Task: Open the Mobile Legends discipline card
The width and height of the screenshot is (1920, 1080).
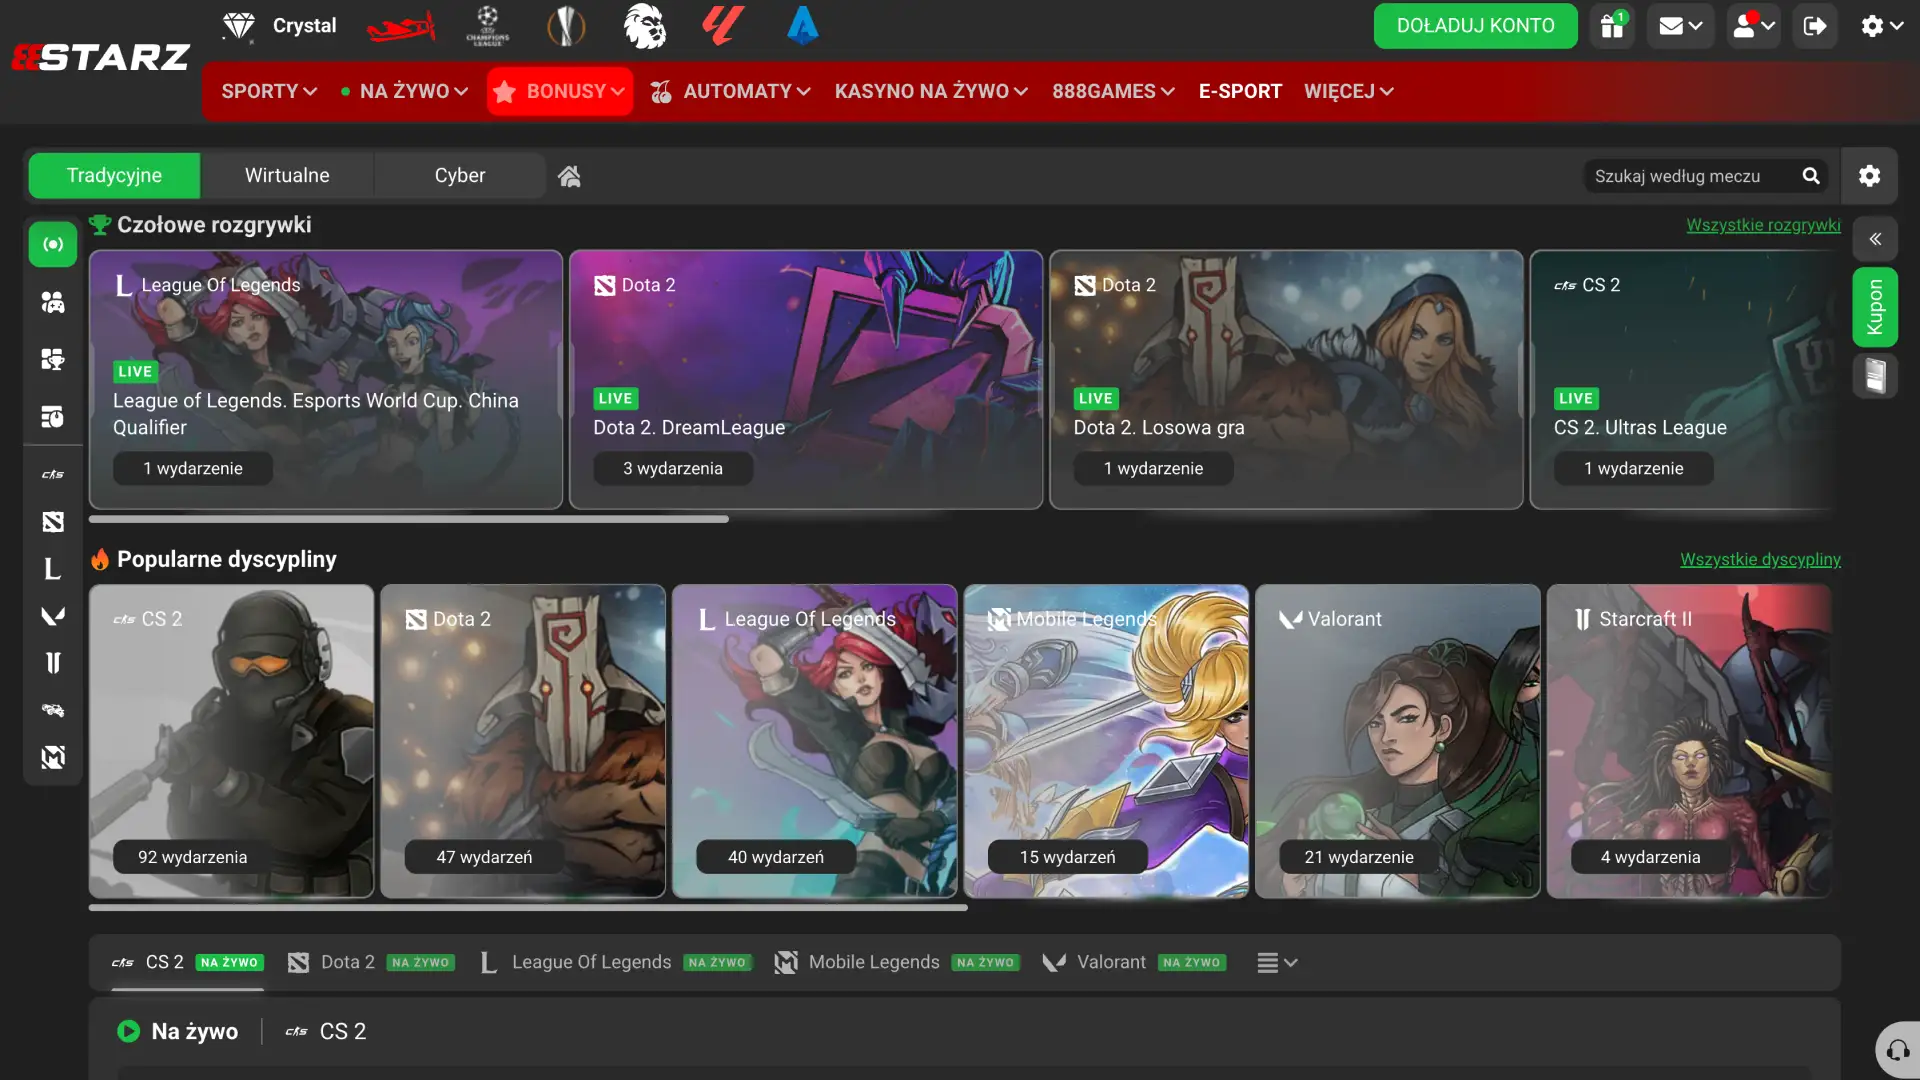Action: (x=1106, y=741)
